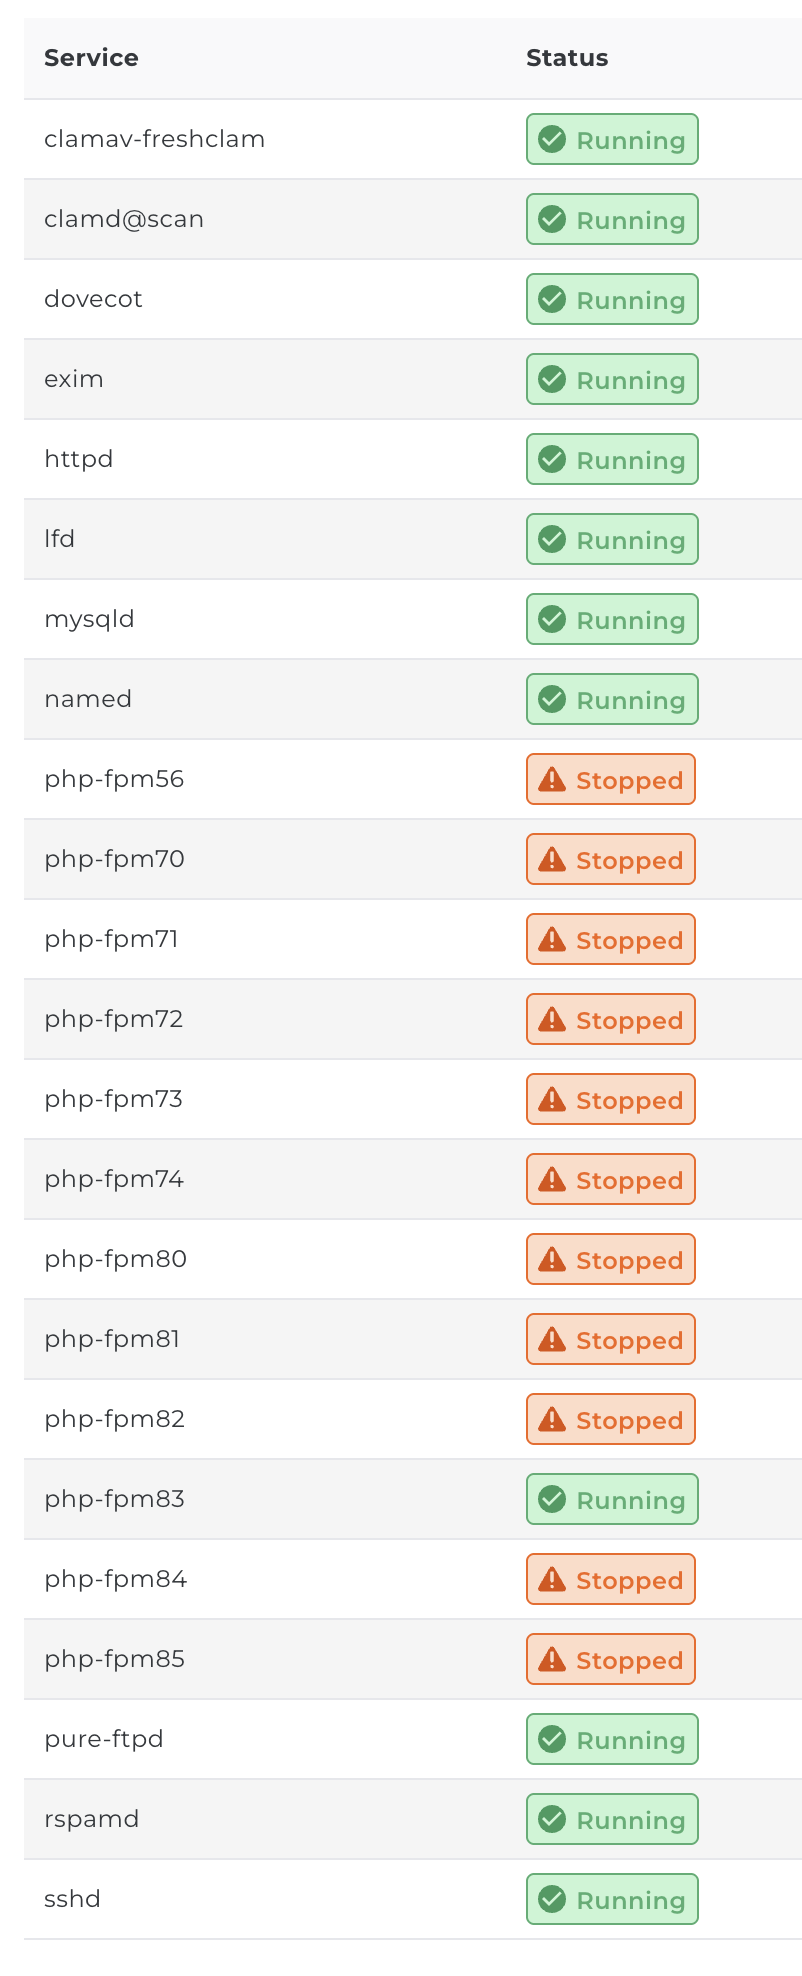Click the green checkmark icon for clamav-freshclam
This screenshot has height=1976, width=802.
click(x=552, y=139)
